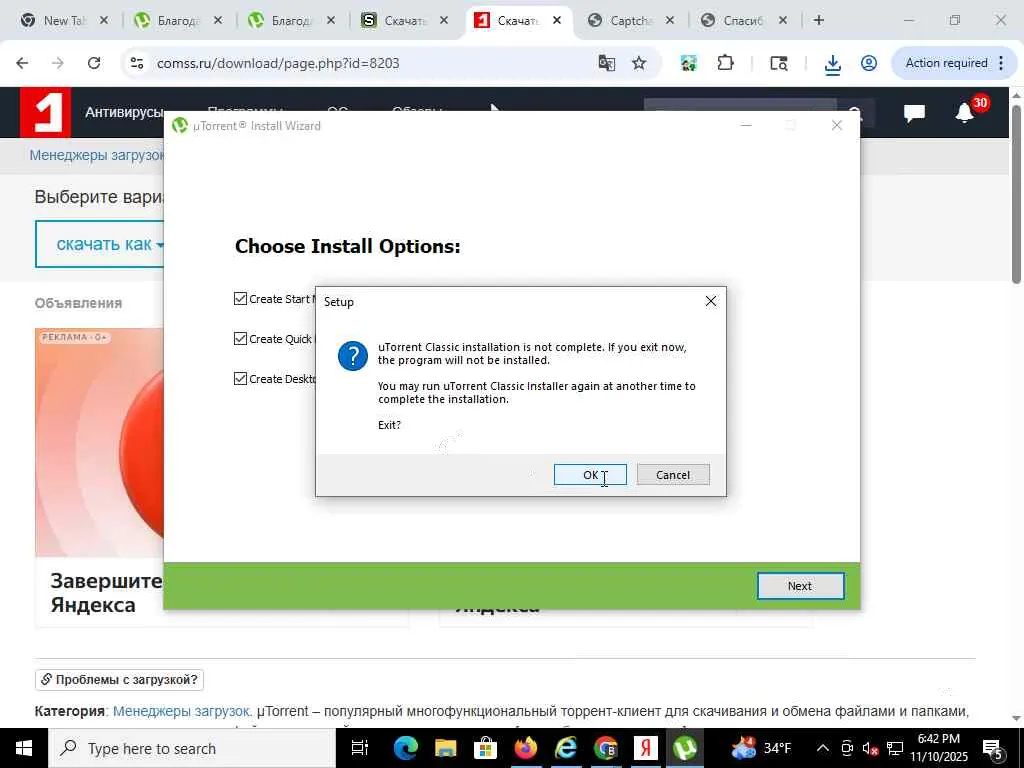Open Firefox from taskbar
The image size is (1024, 768).
(526, 748)
